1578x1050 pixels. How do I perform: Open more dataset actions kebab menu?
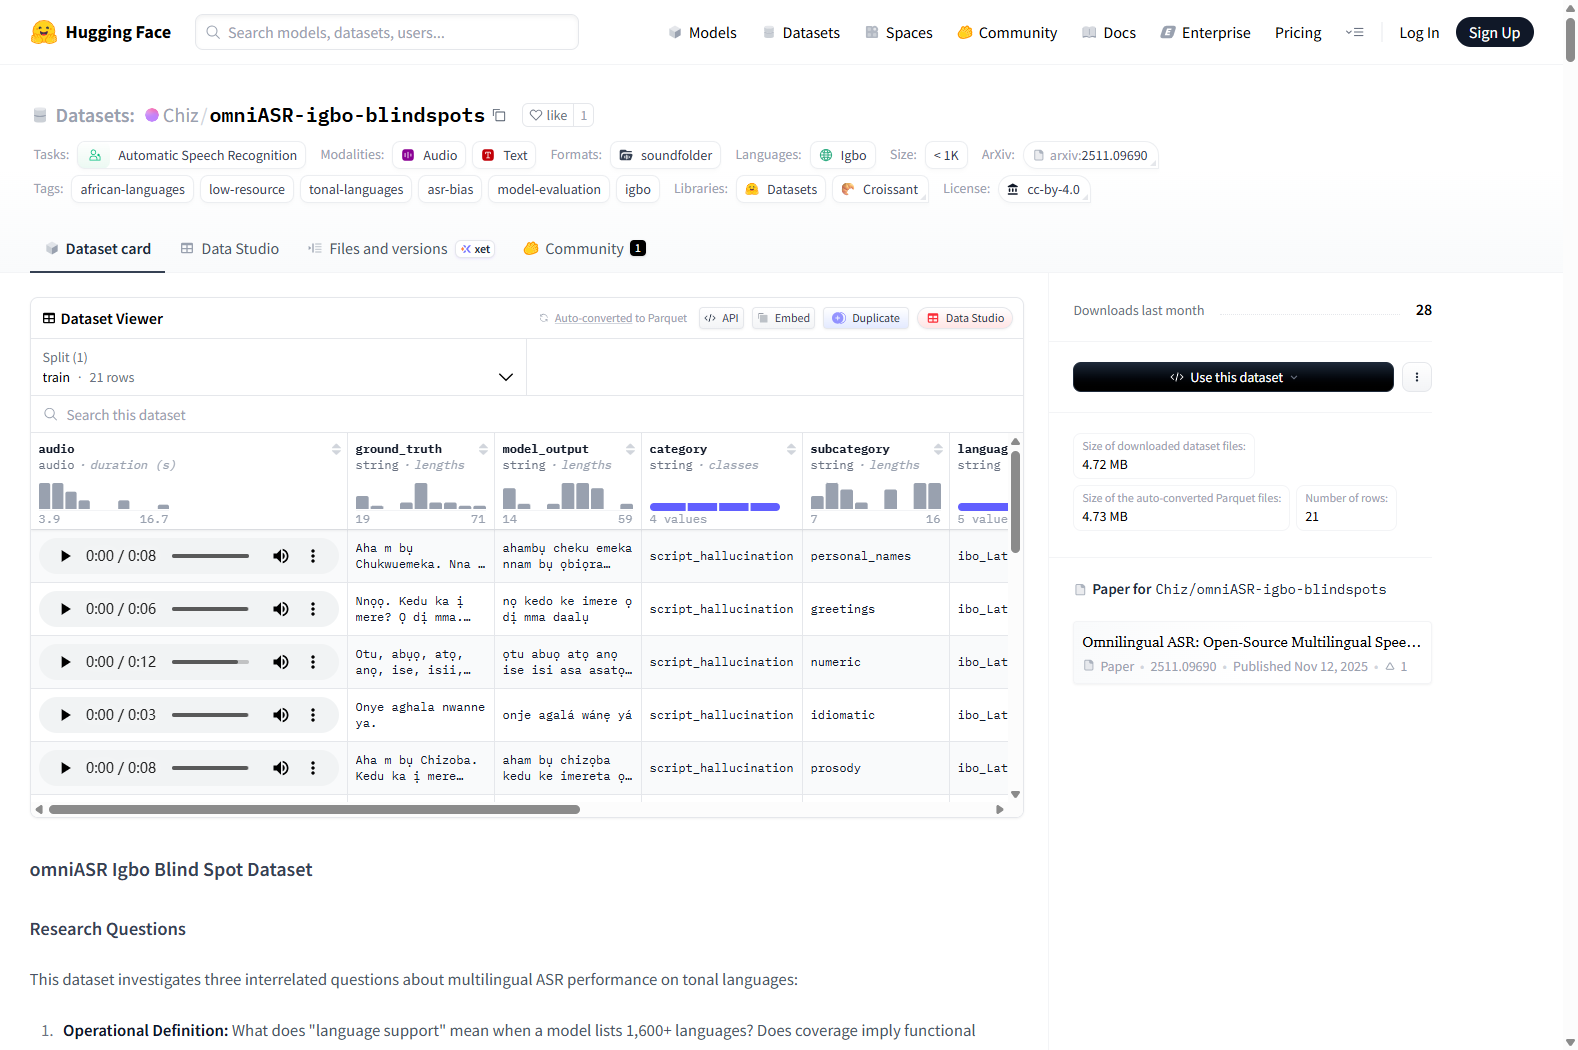pyautogui.click(x=1416, y=377)
